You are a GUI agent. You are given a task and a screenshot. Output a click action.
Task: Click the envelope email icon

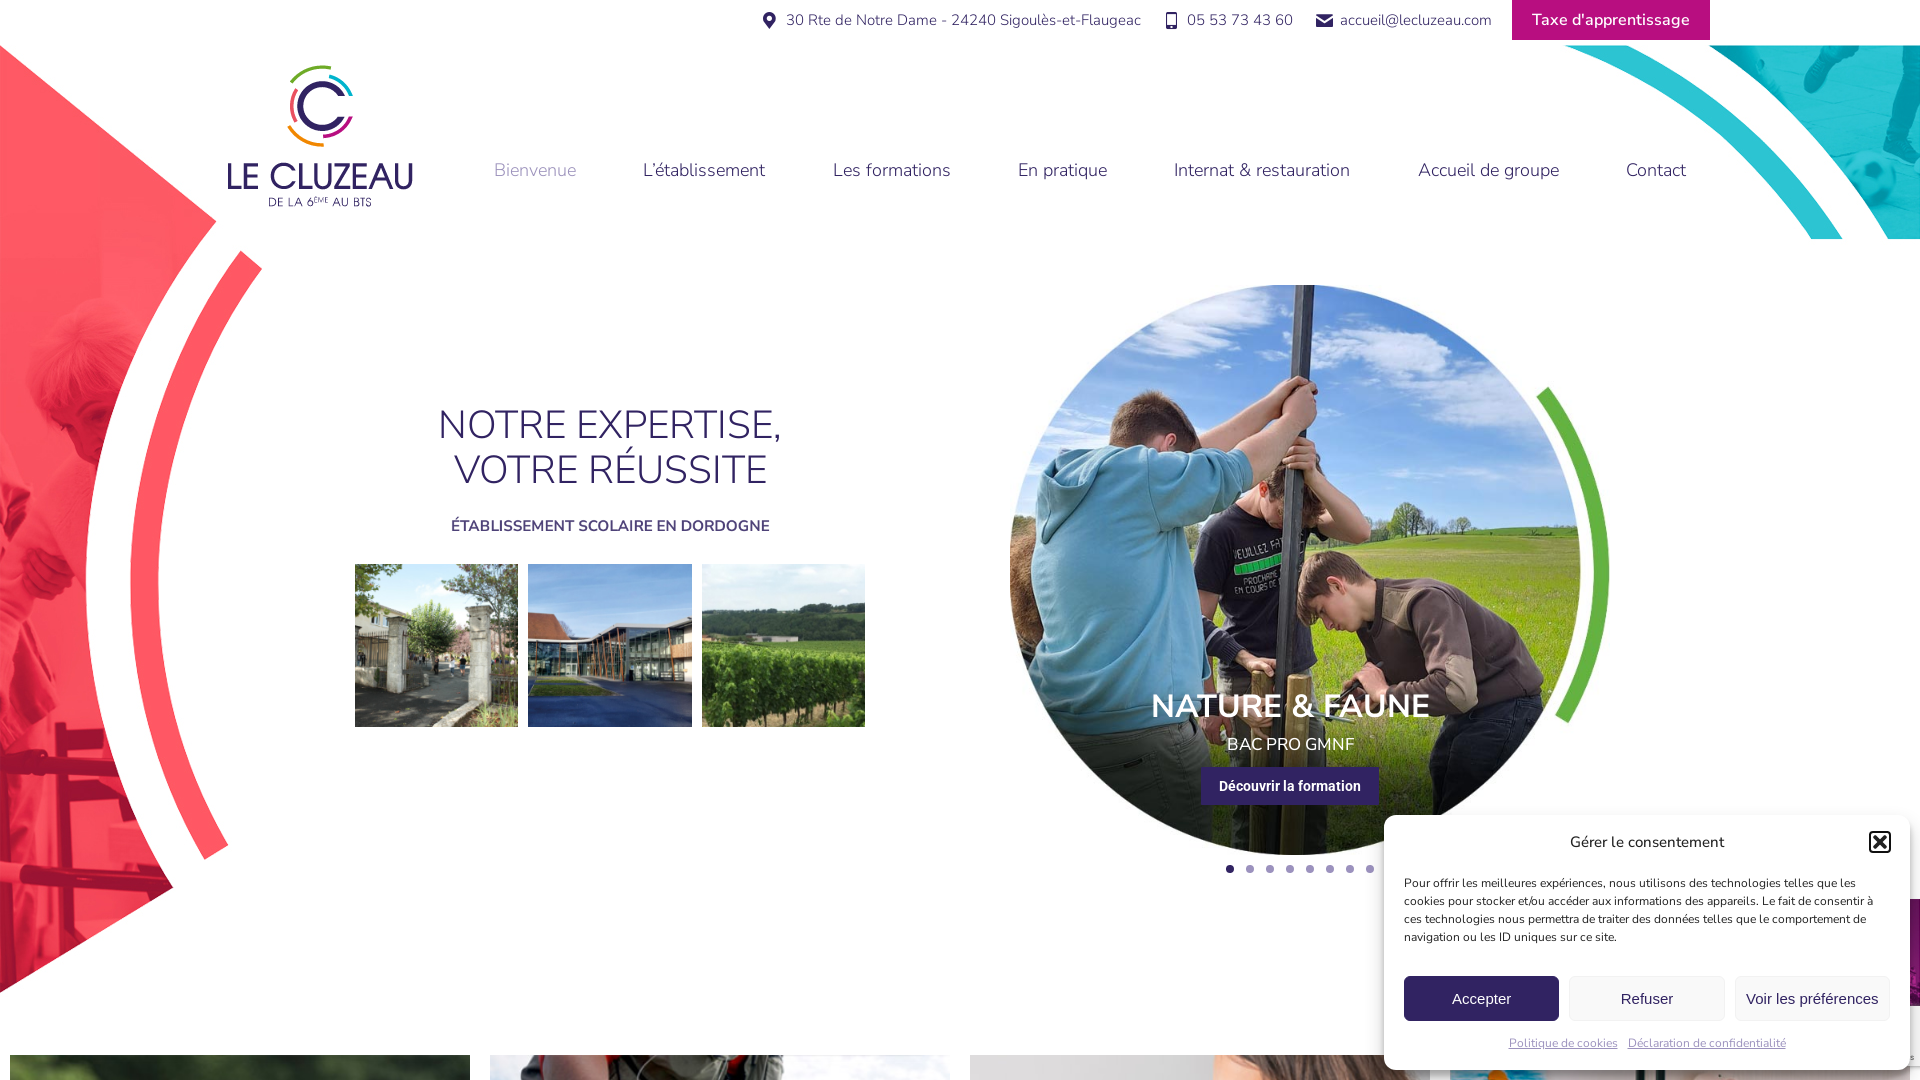pyautogui.click(x=1324, y=20)
